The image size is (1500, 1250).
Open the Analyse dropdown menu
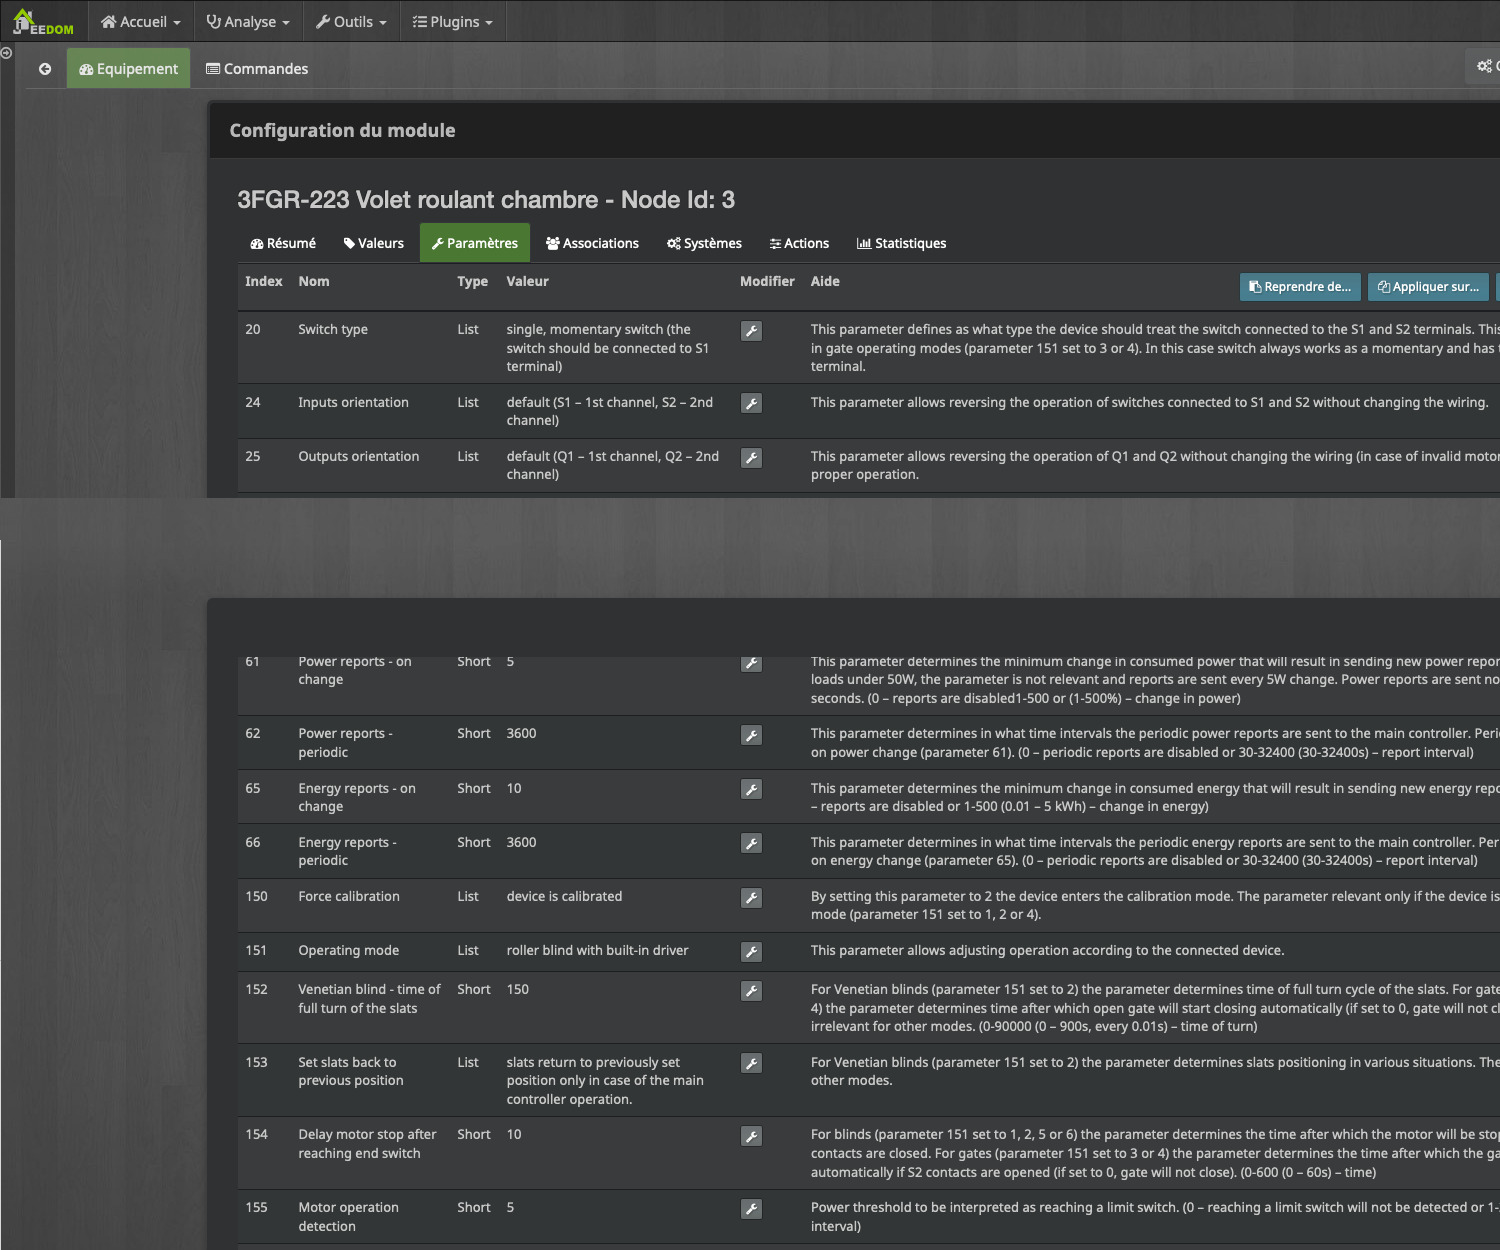pyautogui.click(x=248, y=21)
